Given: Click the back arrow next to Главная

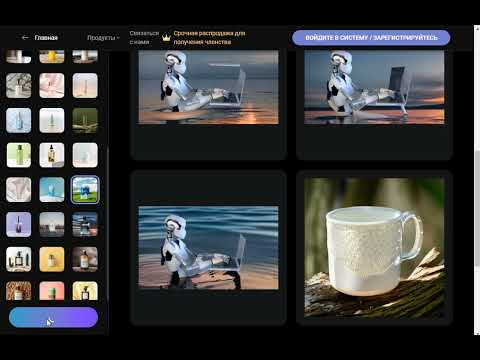Looking at the screenshot, I should pos(25,38).
